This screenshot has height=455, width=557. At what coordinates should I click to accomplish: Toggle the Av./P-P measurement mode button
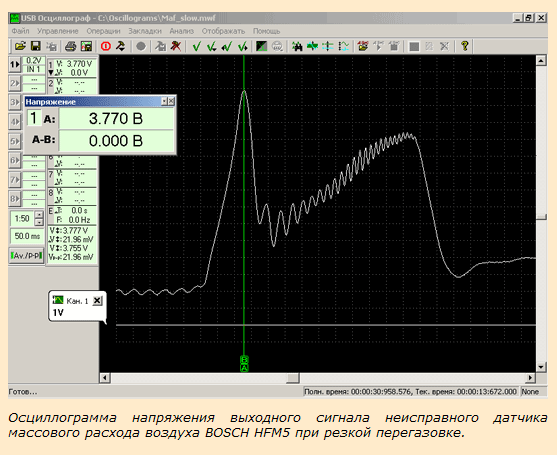(26, 256)
